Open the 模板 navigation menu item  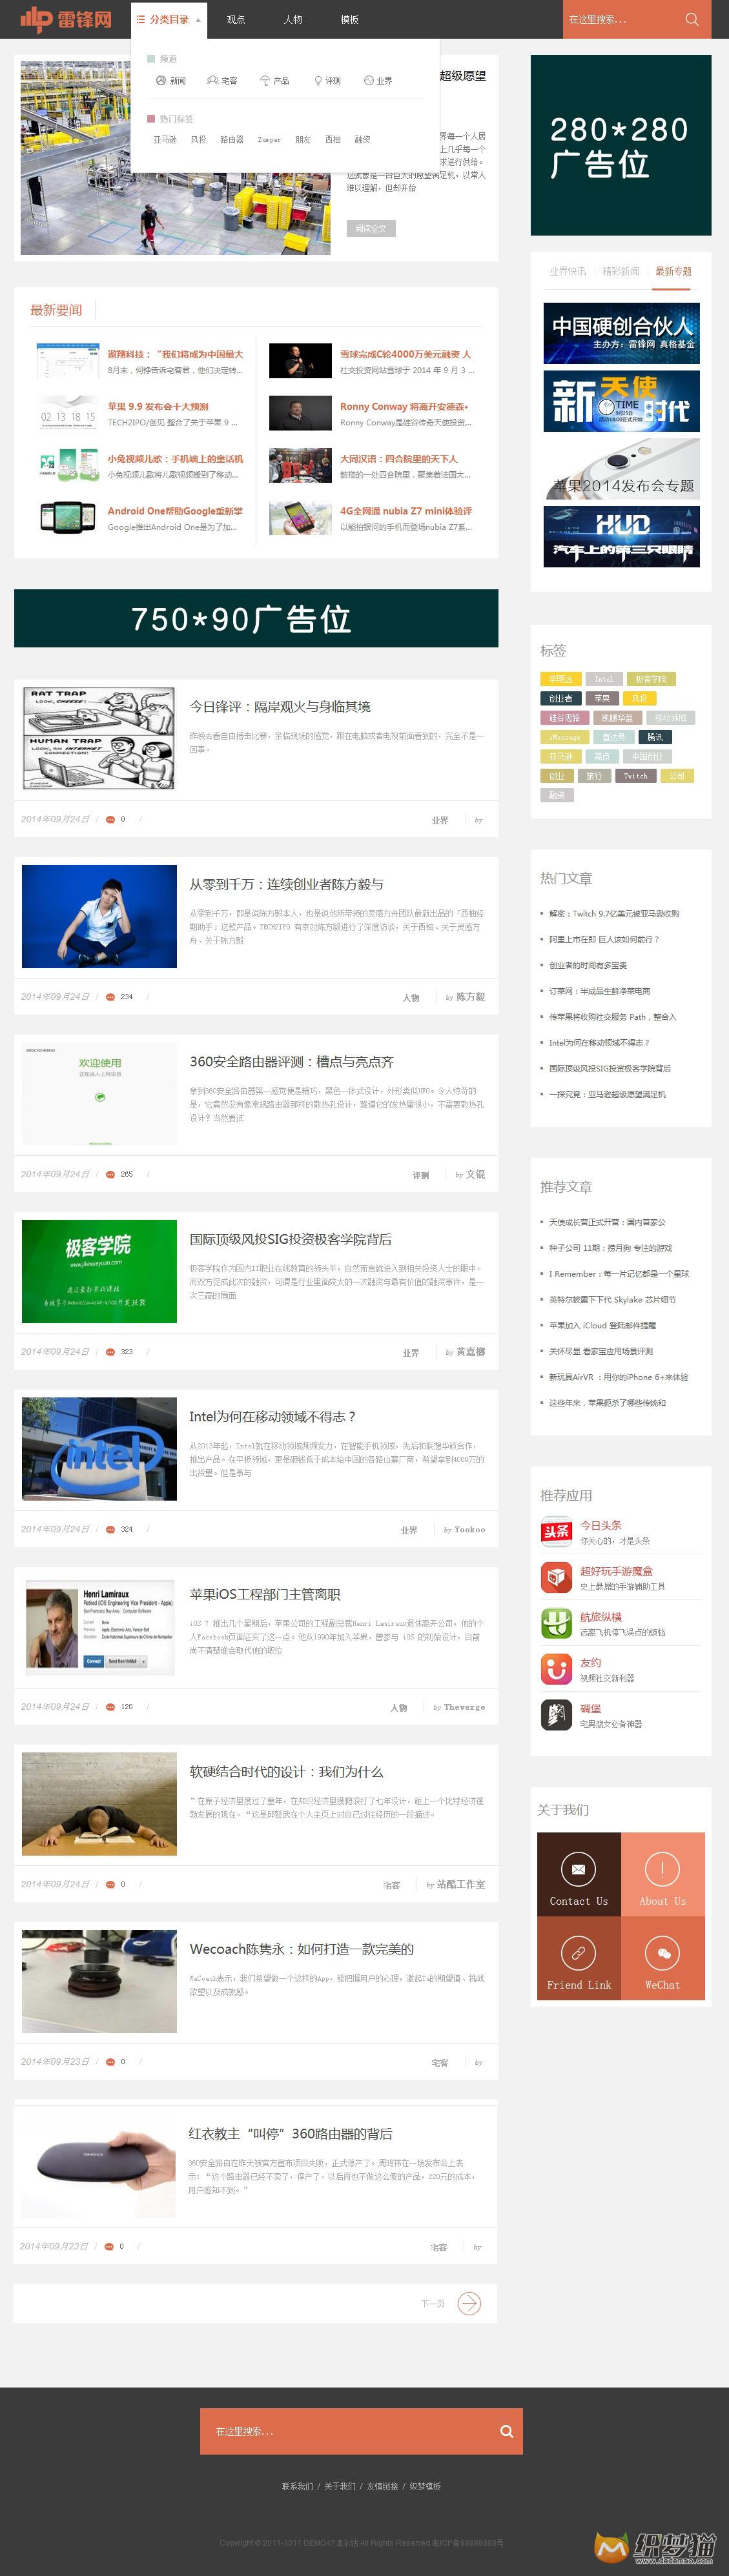[x=349, y=19]
